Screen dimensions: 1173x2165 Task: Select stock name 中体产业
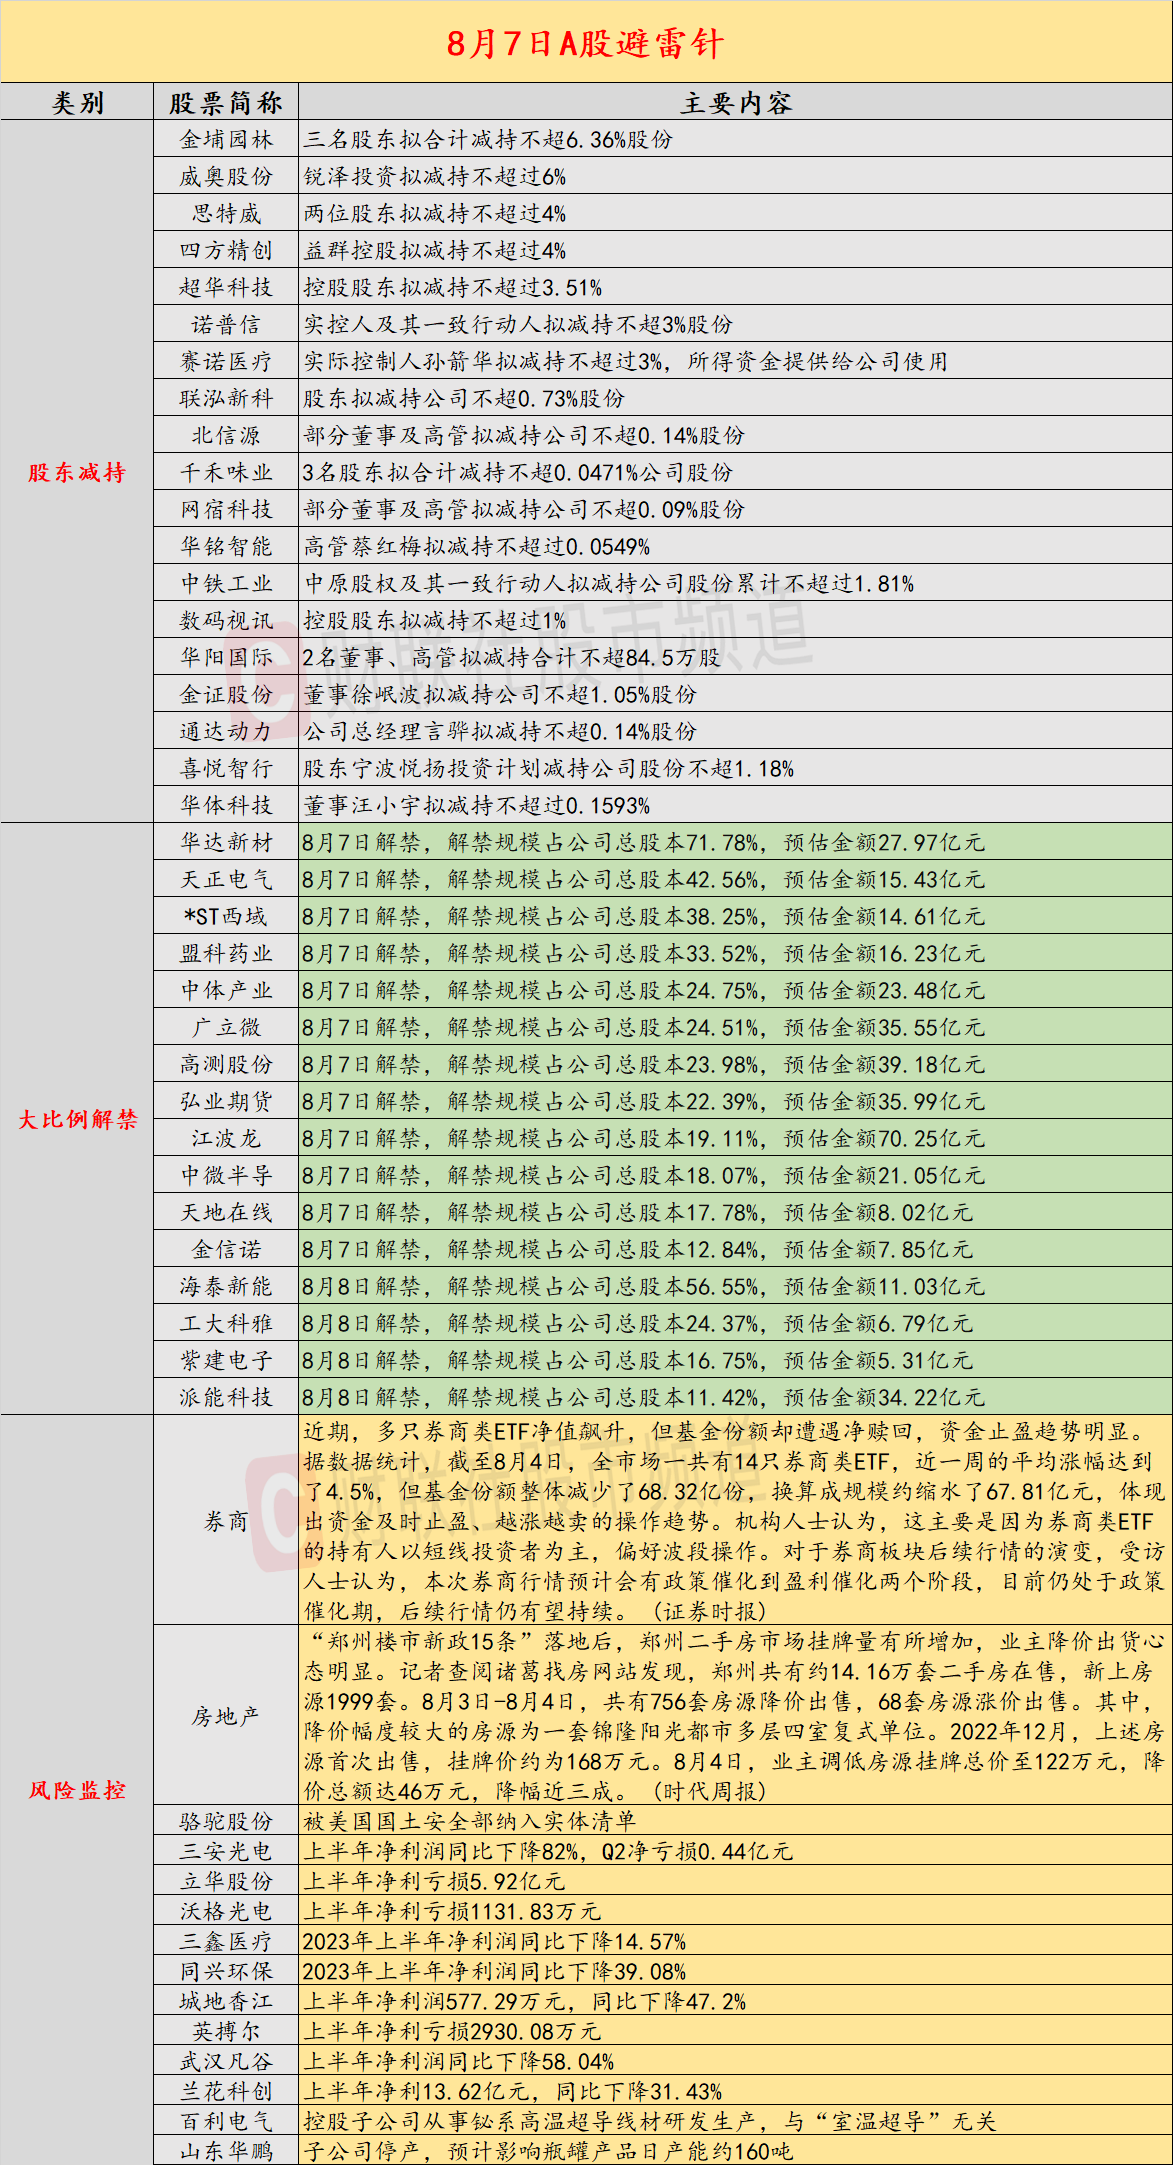point(226,990)
